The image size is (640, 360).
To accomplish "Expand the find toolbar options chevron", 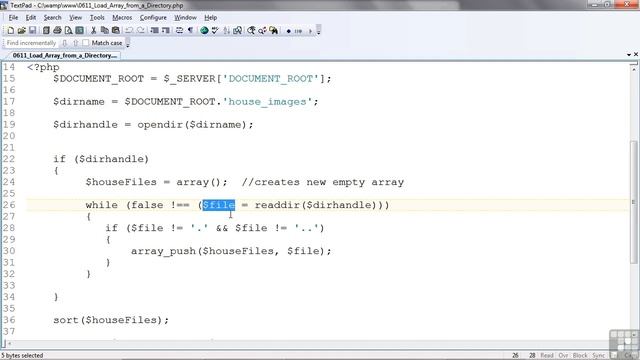I will point(128,43).
